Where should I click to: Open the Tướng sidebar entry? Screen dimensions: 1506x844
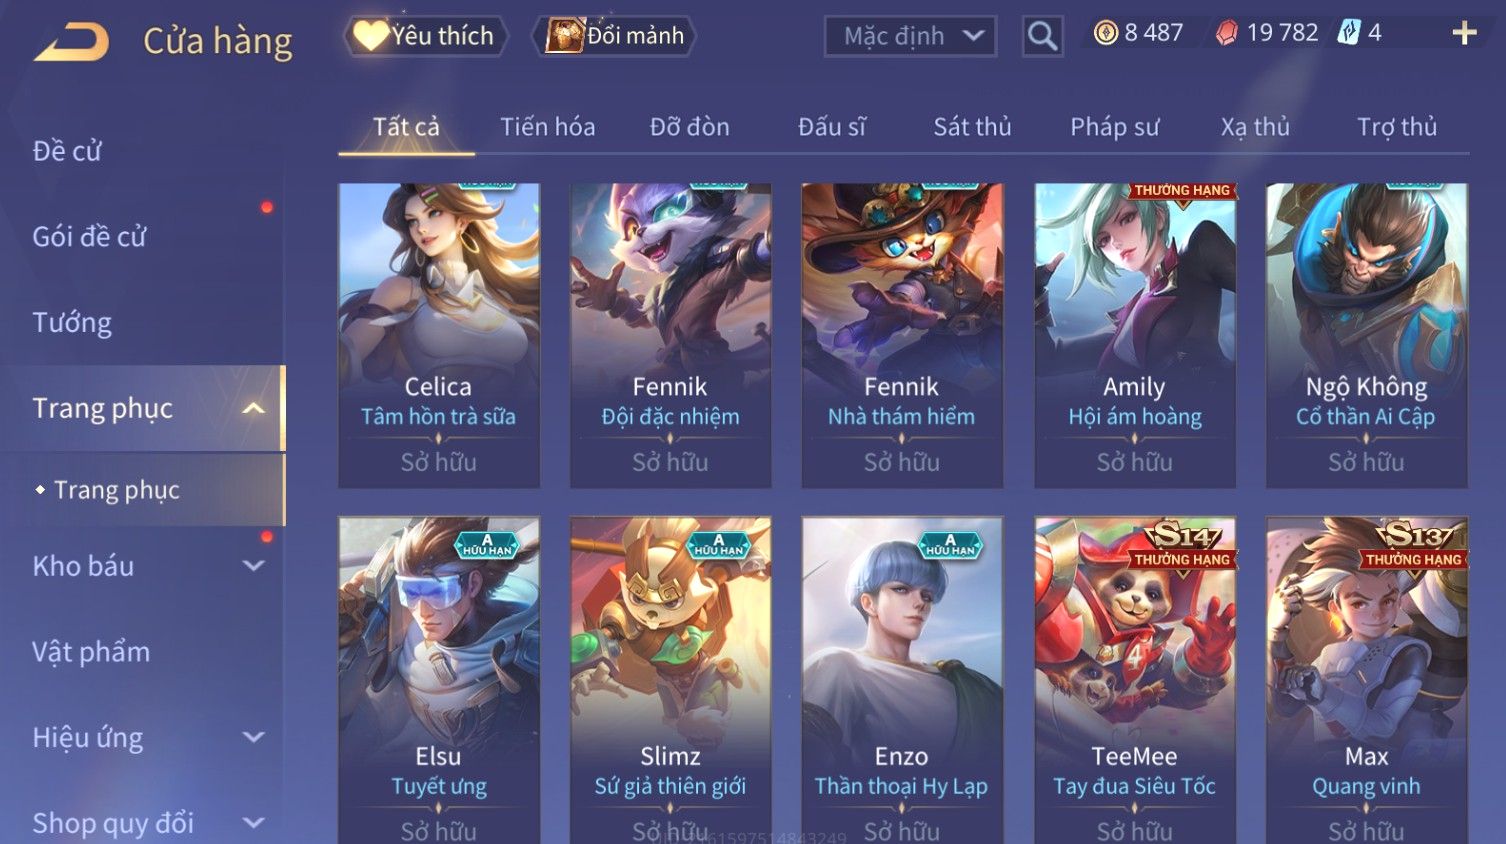click(x=72, y=323)
